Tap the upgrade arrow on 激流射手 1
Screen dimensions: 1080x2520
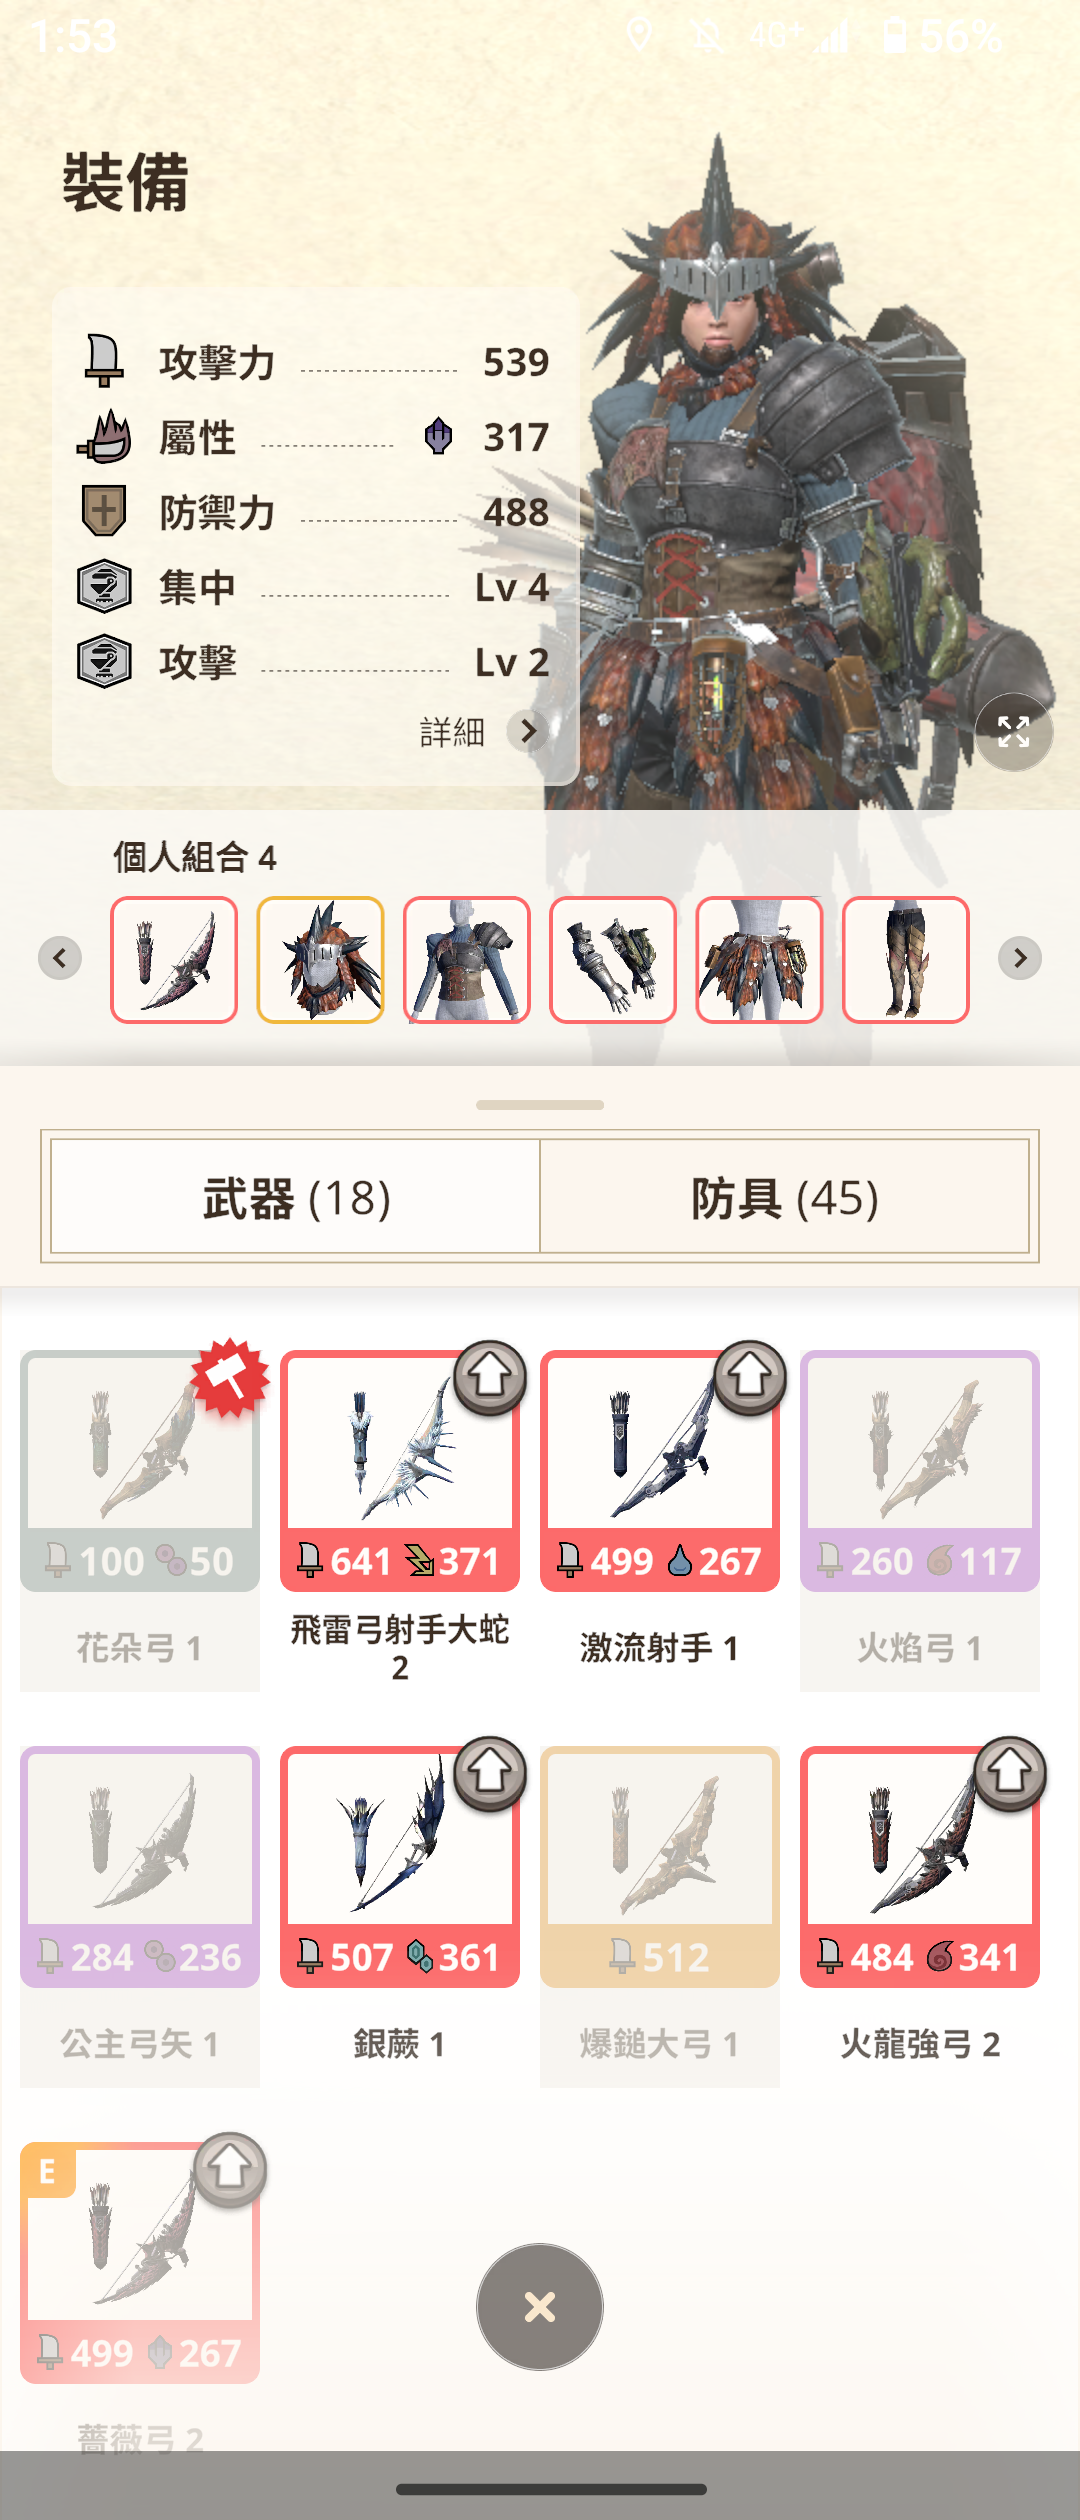(750, 1378)
